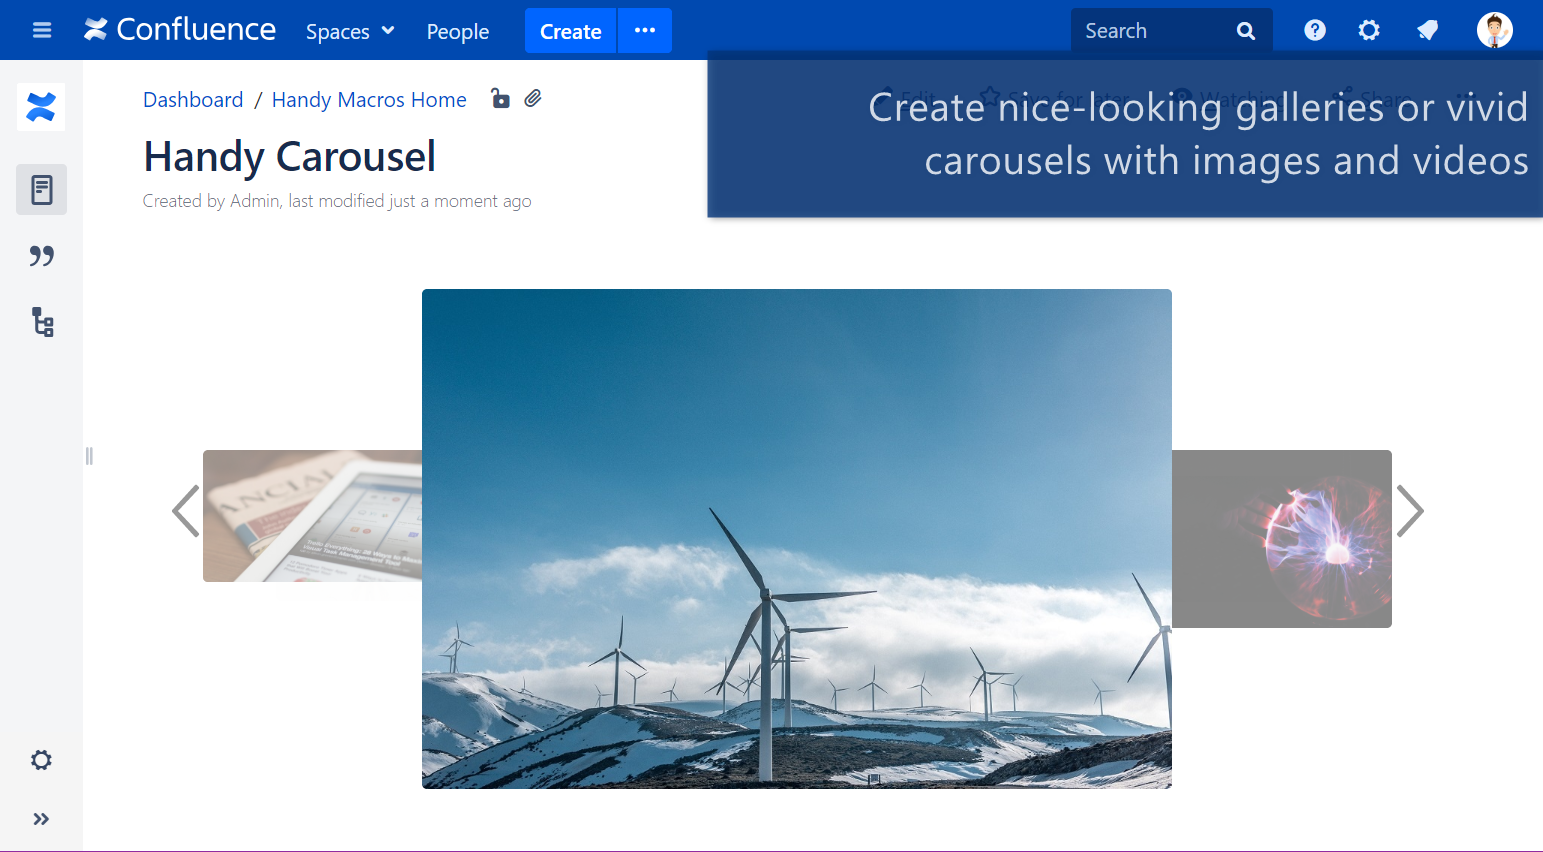Click the sidebar resize handle

pos(89,456)
